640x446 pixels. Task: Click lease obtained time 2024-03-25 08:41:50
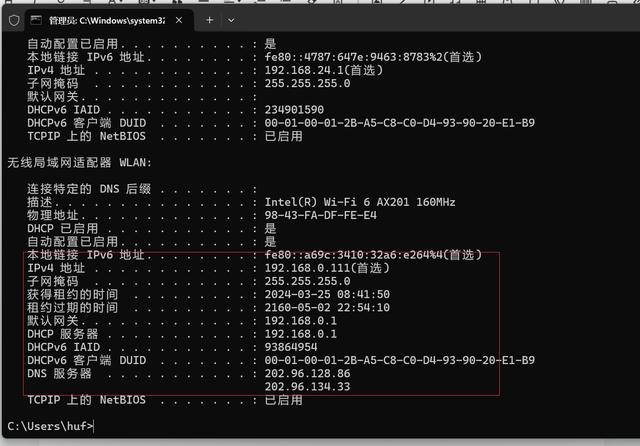(327, 294)
